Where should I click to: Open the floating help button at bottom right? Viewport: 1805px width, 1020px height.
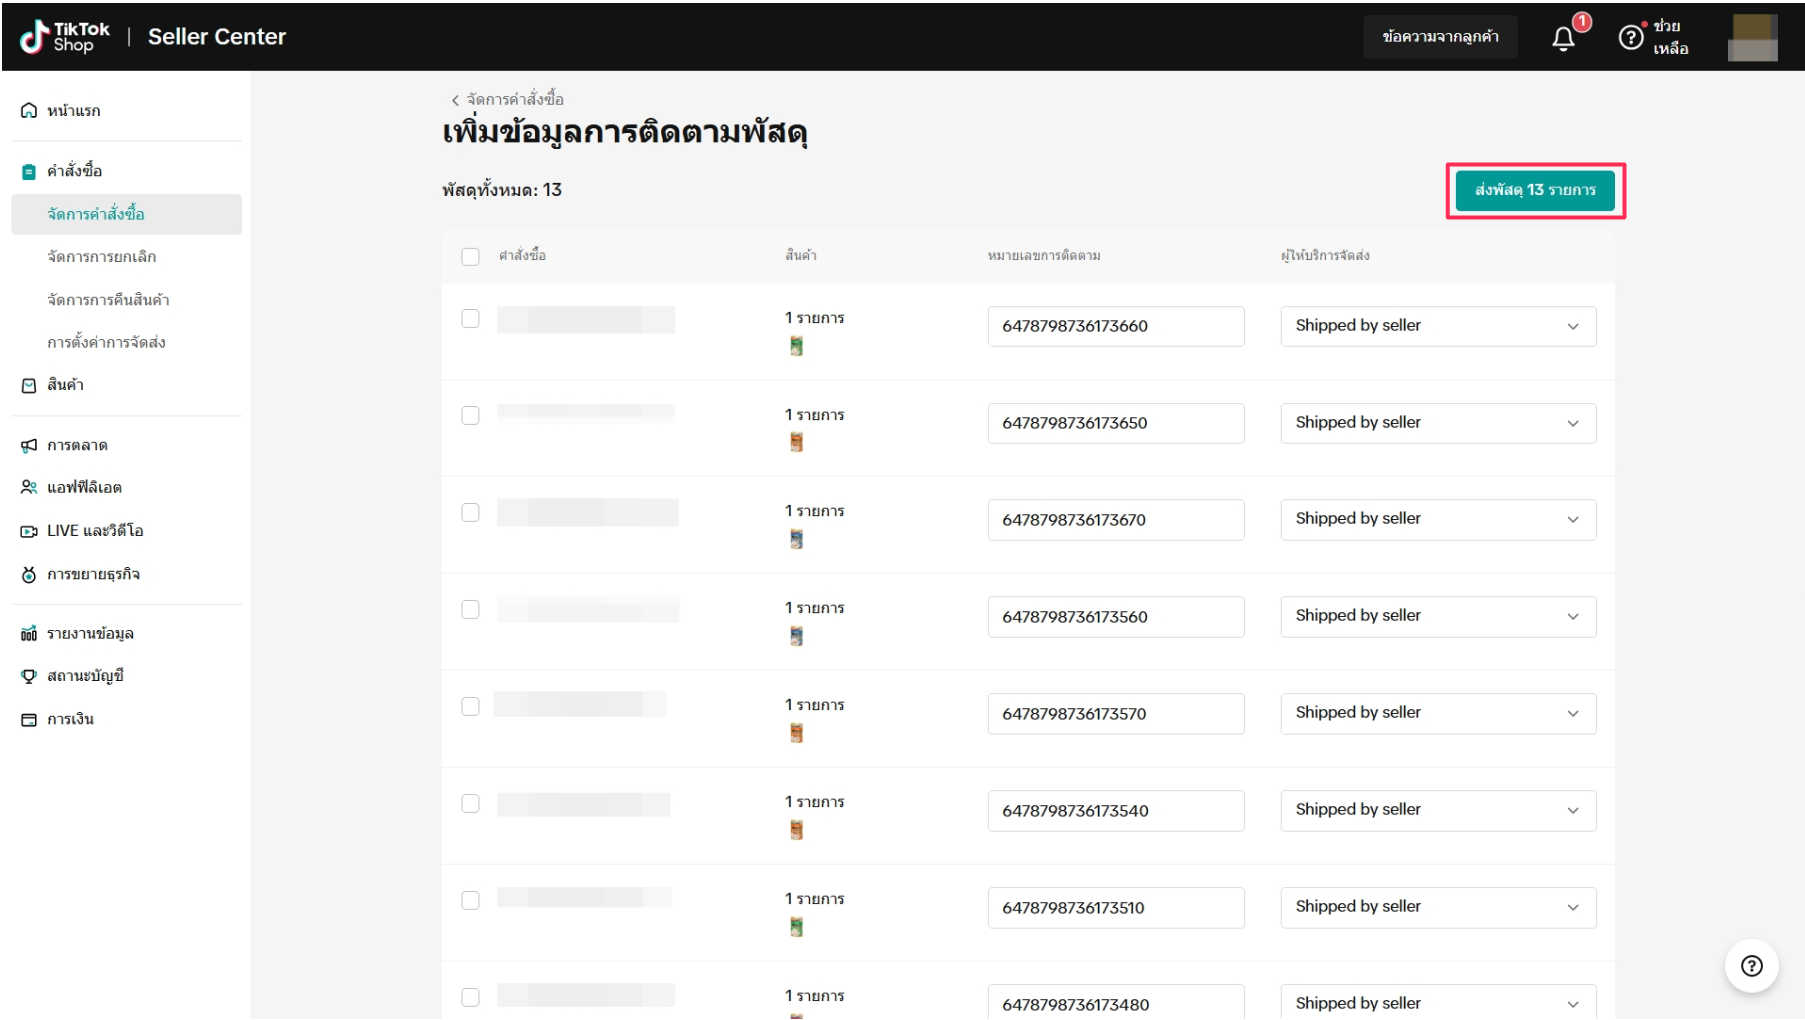1751,965
